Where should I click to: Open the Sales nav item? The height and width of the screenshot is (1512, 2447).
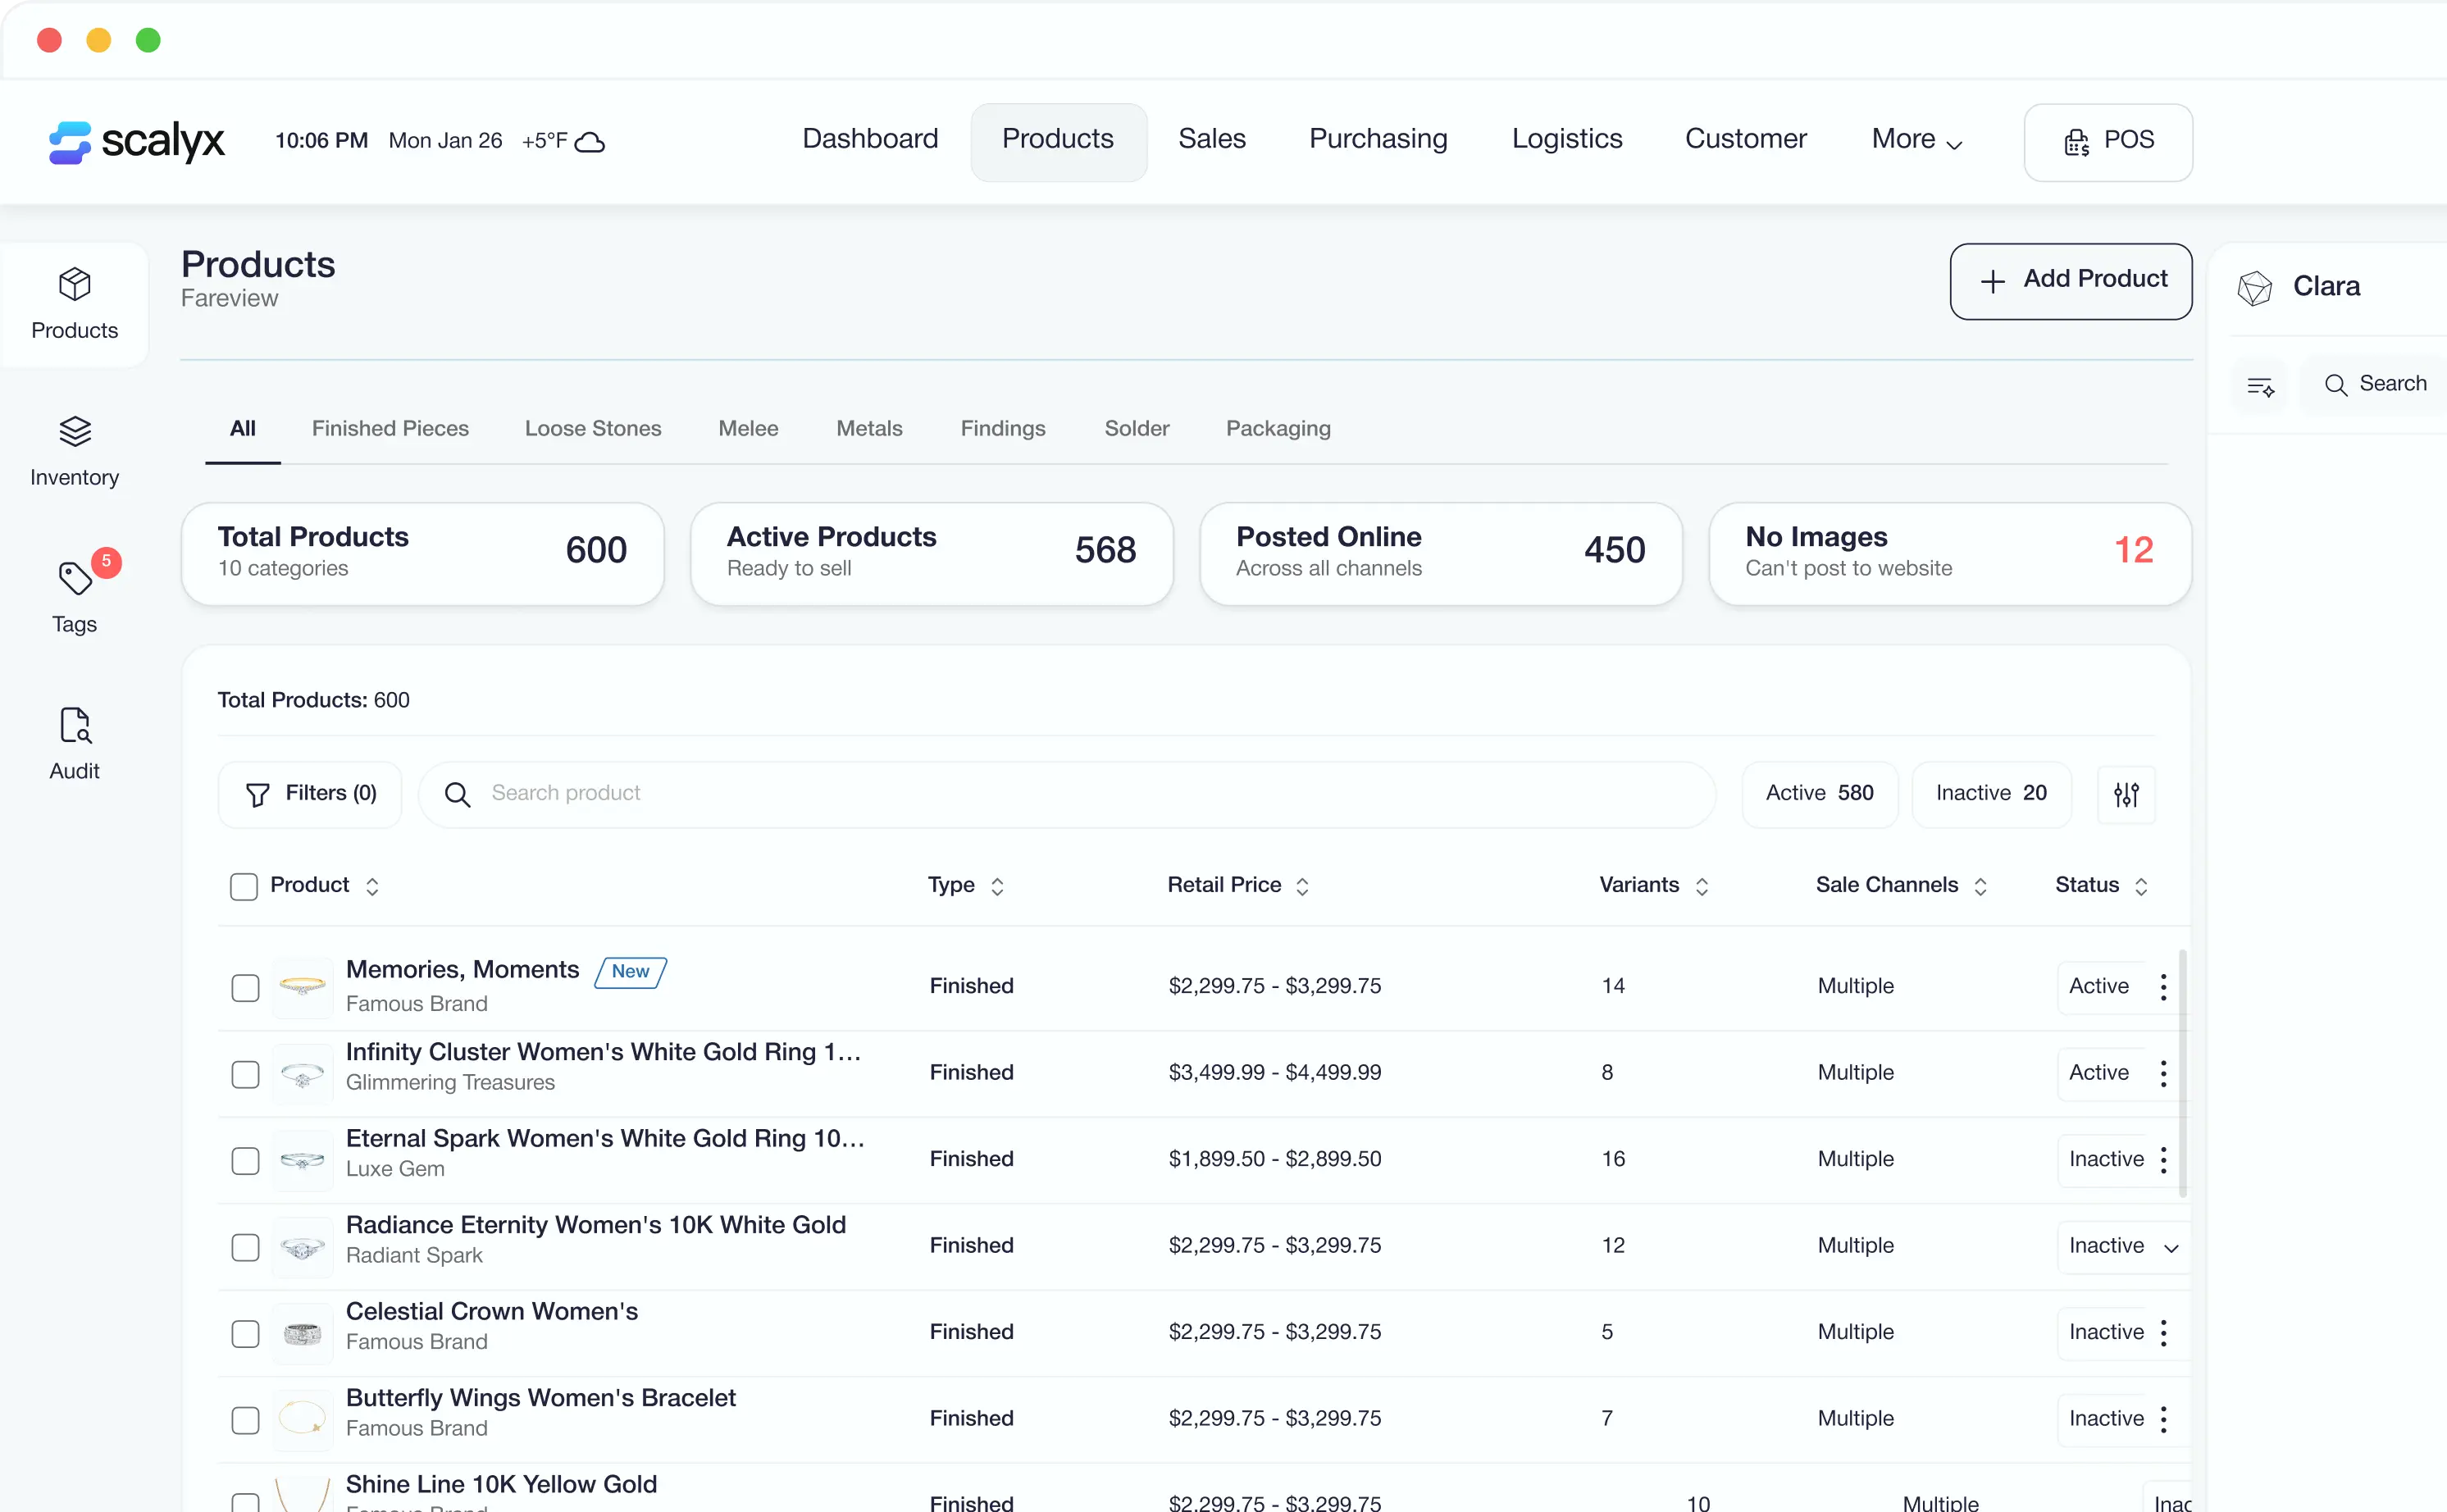[1211, 139]
